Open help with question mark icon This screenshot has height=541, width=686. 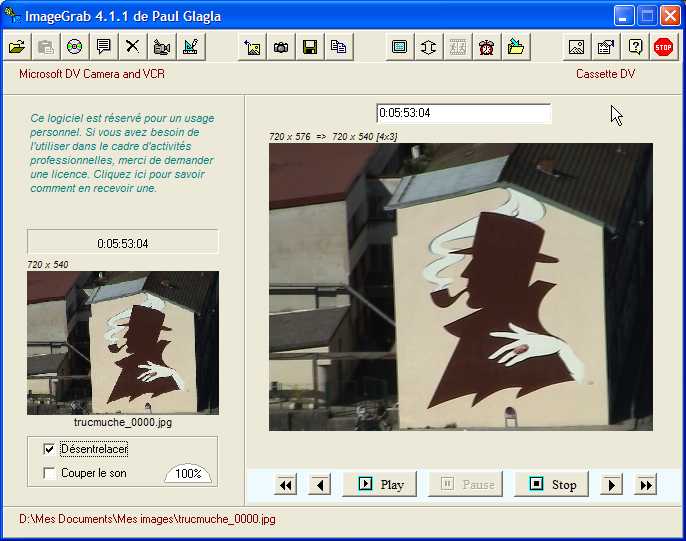(x=634, y=46)
